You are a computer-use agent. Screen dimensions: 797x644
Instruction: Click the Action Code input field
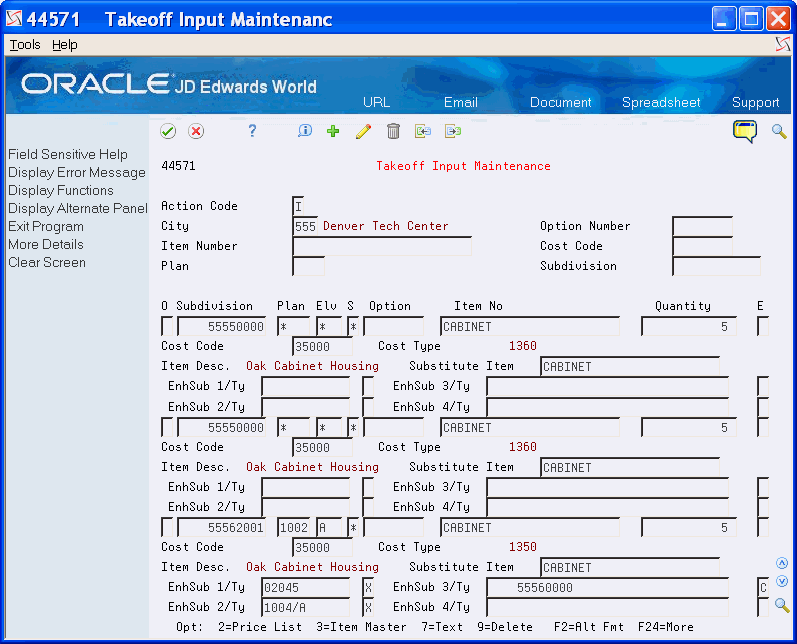click(x=298, y=206)
